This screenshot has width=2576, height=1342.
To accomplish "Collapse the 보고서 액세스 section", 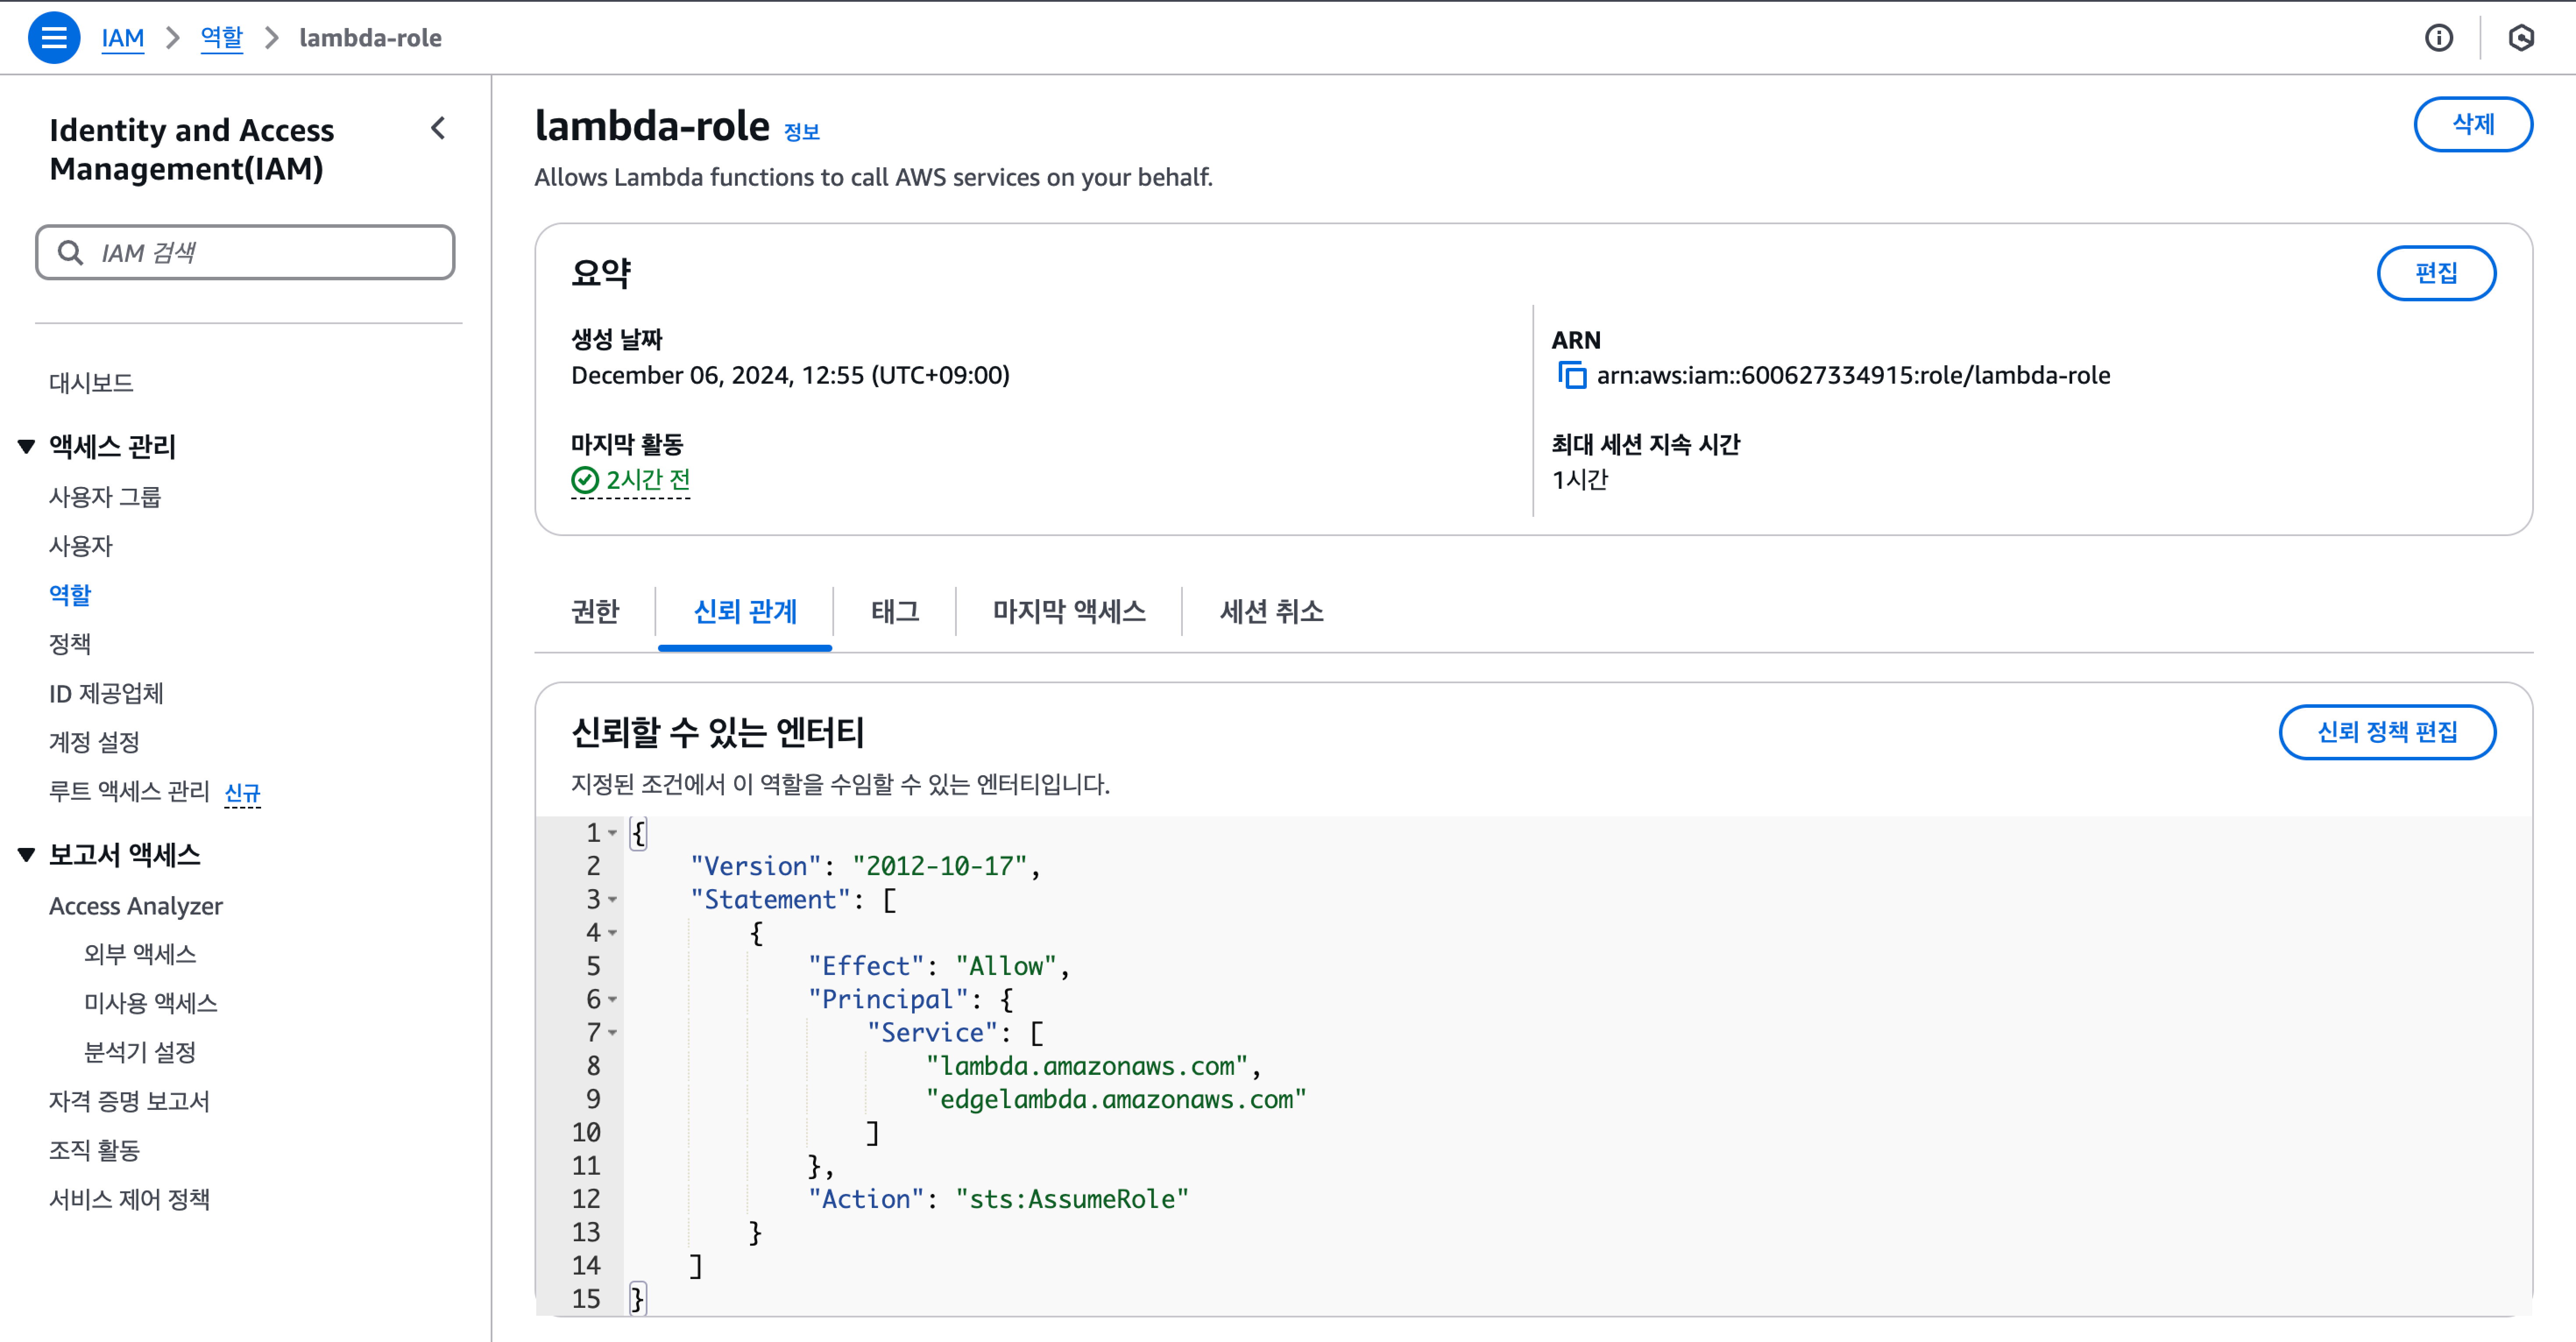I will [x=27, y=854].
